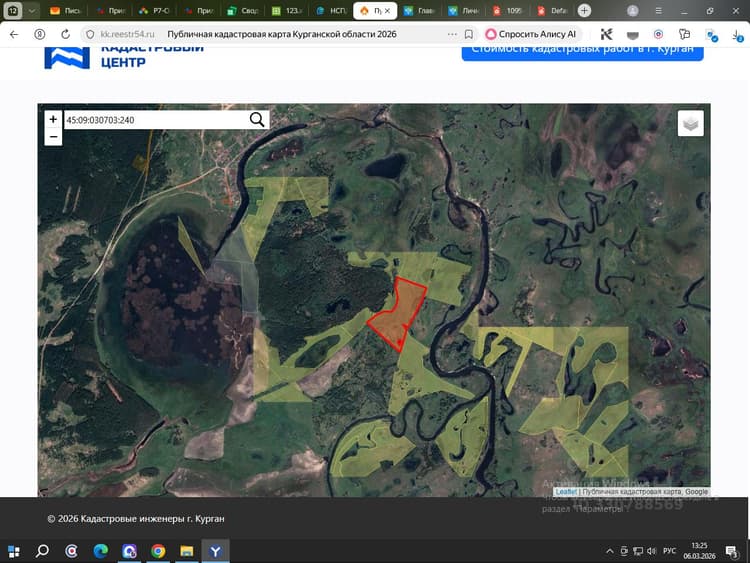
Task: Open the address bar three-dots menu
Action: tap(452, 34)
